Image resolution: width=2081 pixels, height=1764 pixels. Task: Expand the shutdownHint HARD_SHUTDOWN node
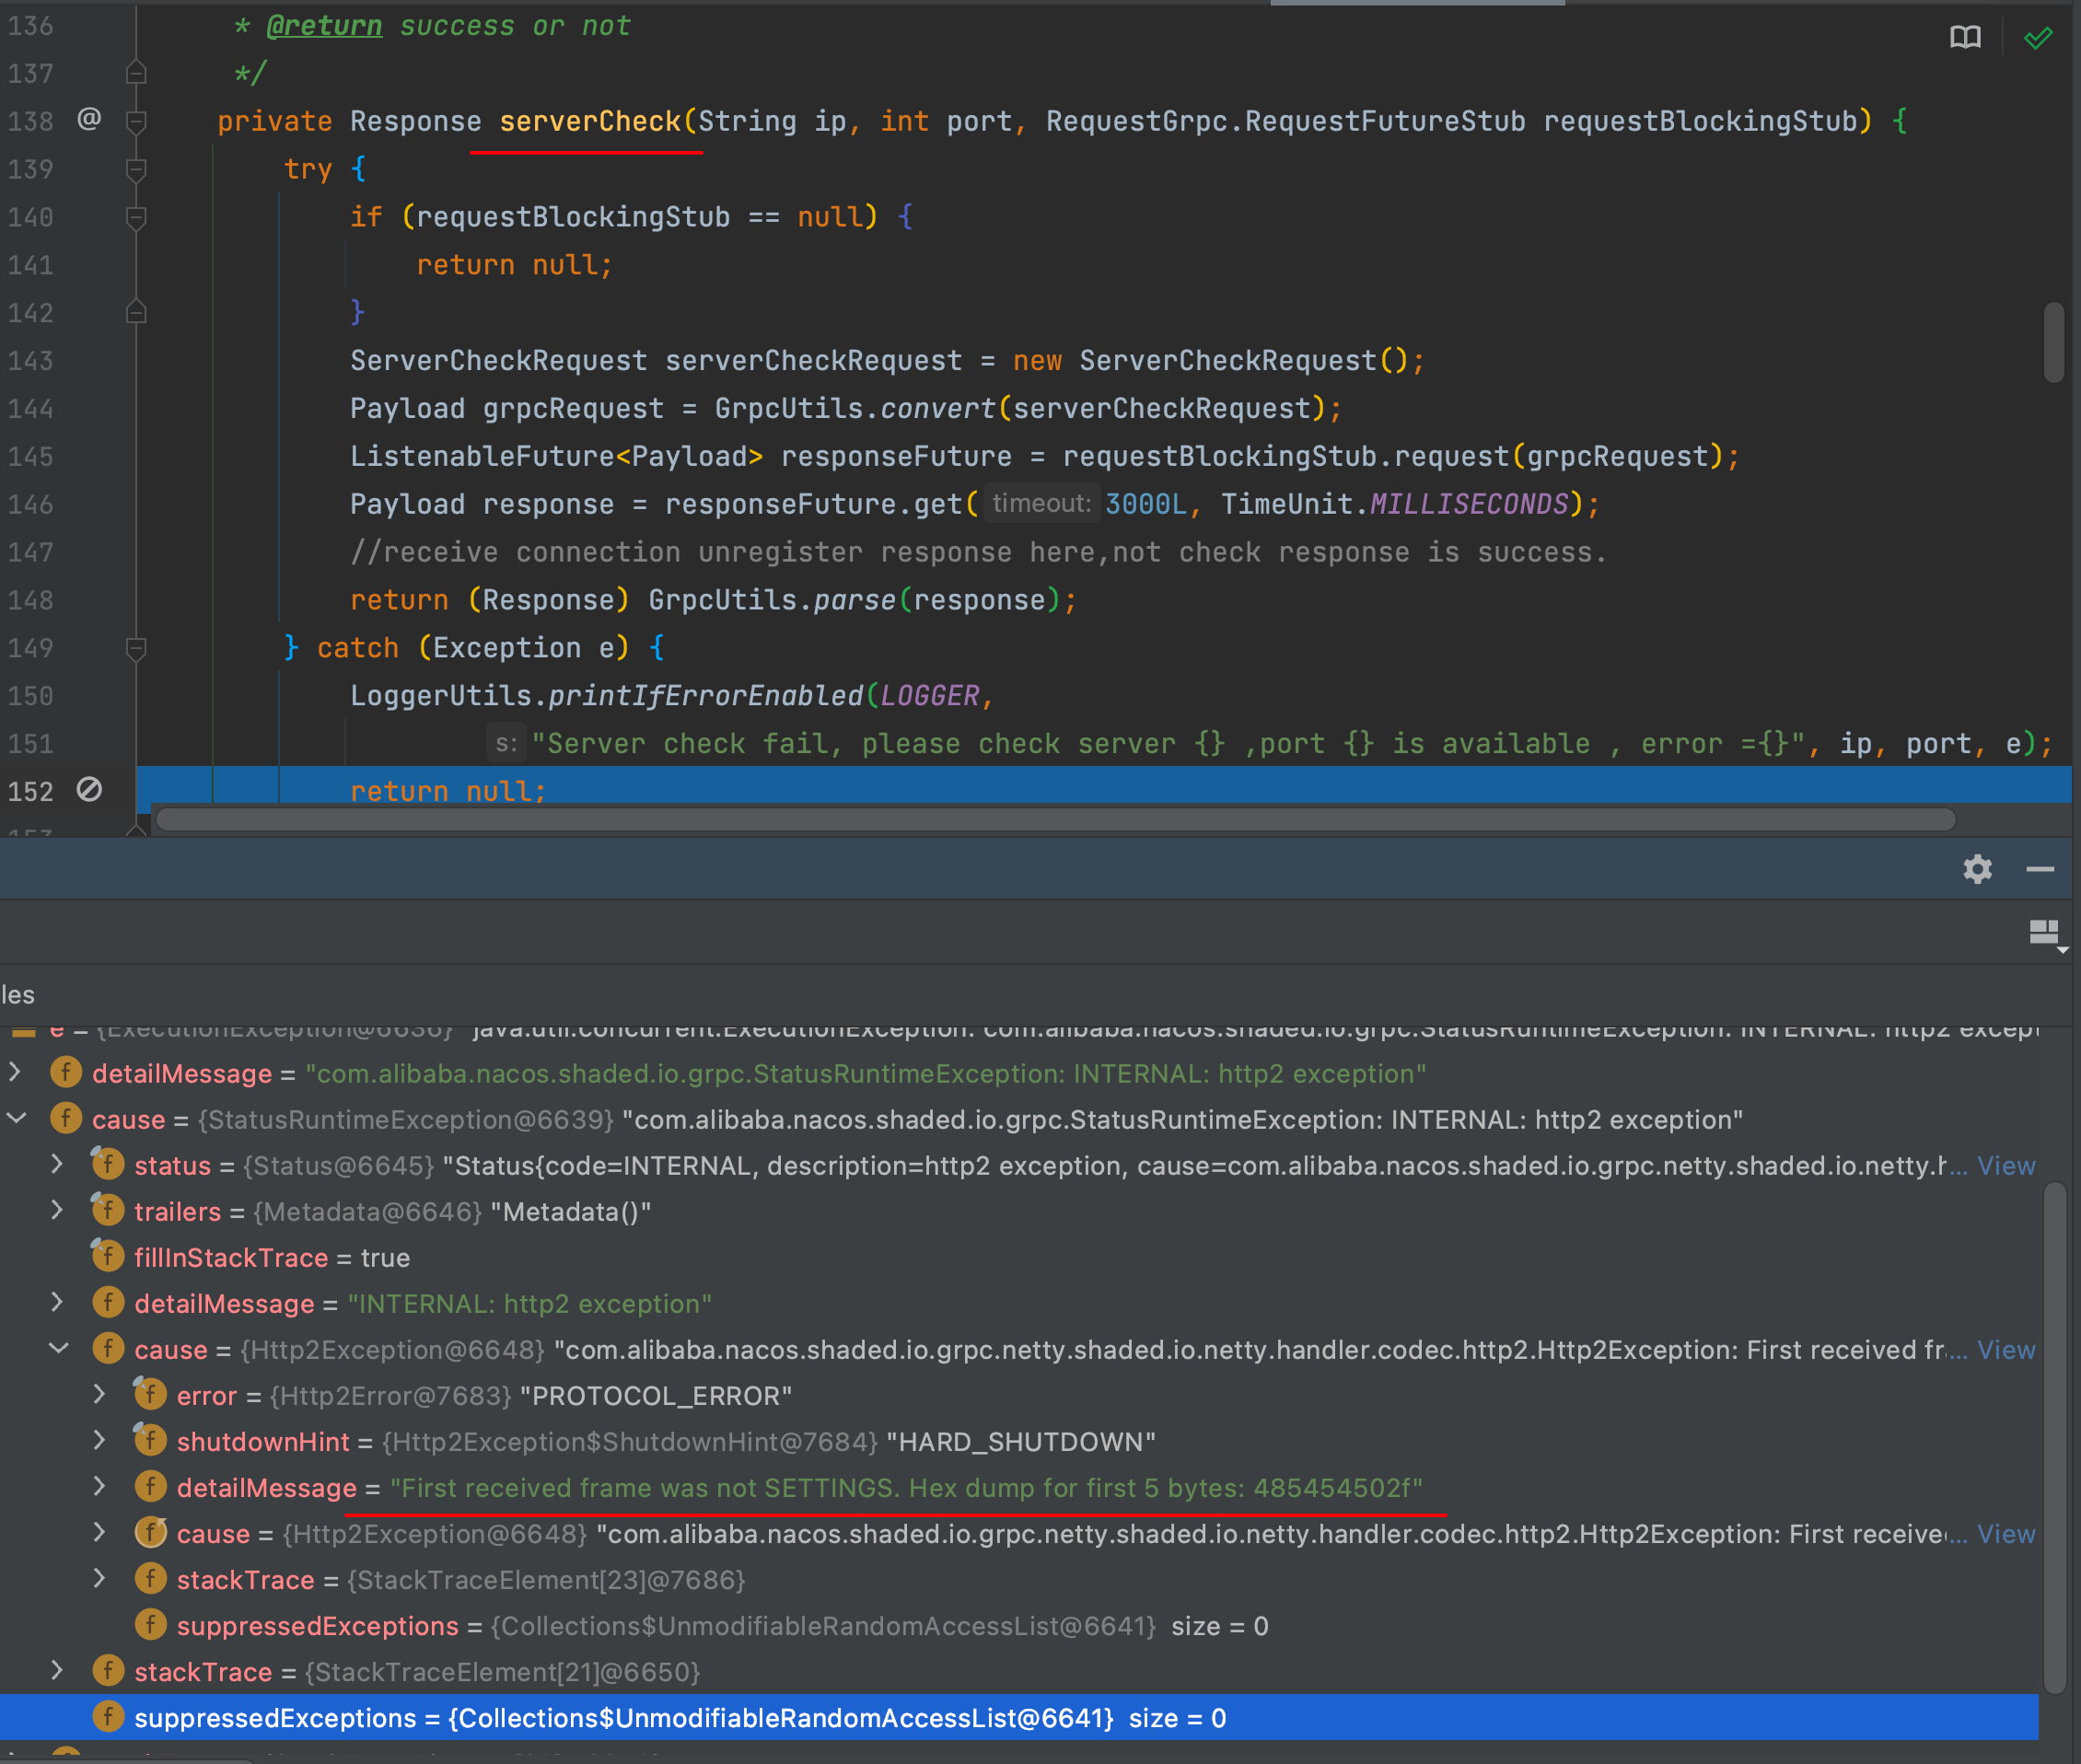click(99, 1440)
